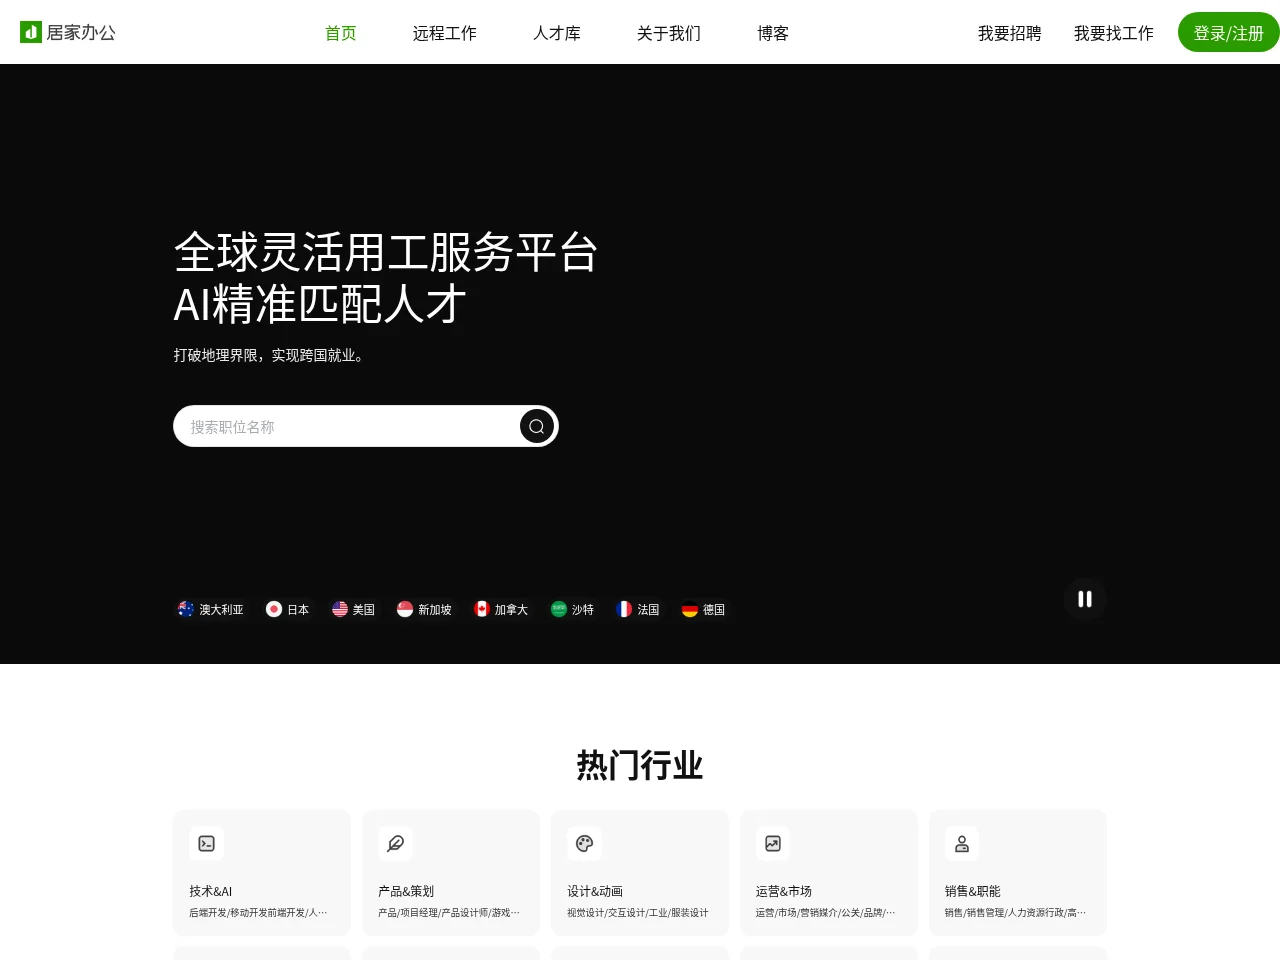Open the 产品&策划 industry card title
The image size is (1280, 960).
[x=406, y=891]
